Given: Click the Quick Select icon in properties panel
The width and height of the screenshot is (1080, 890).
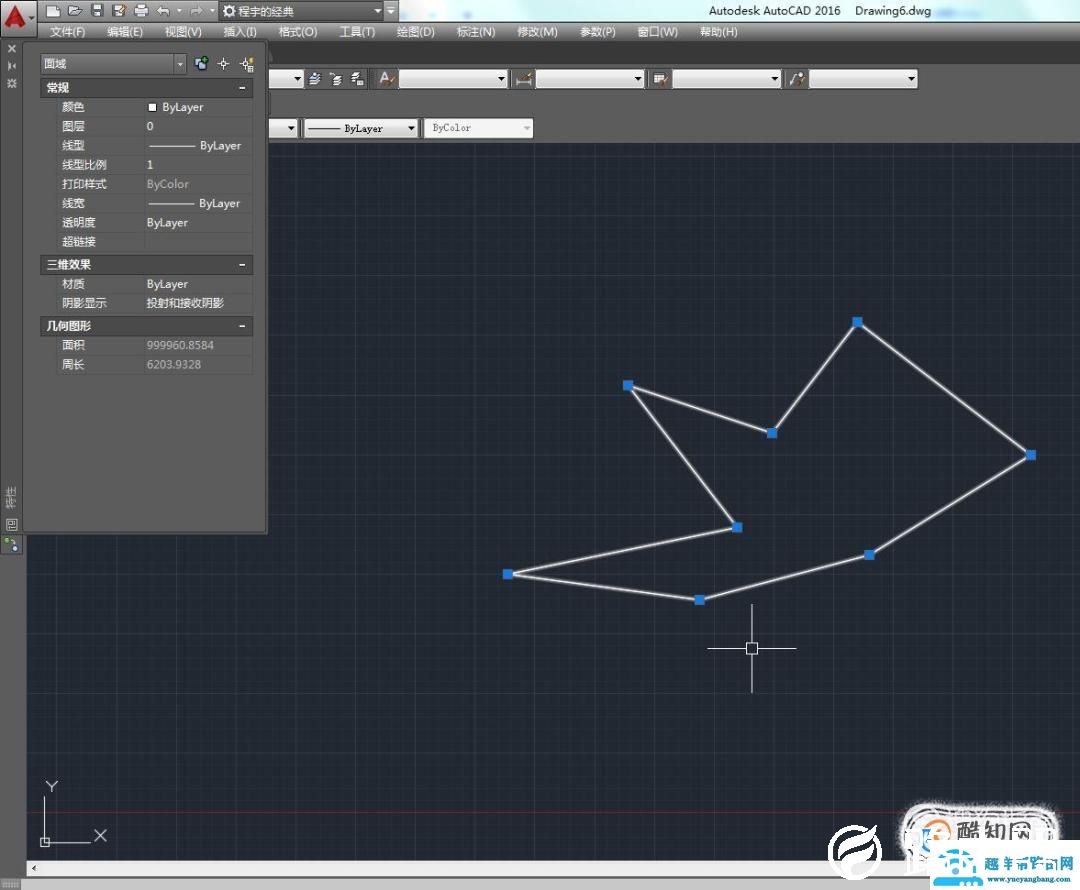Looking at the screenshot, I should 246,64.
